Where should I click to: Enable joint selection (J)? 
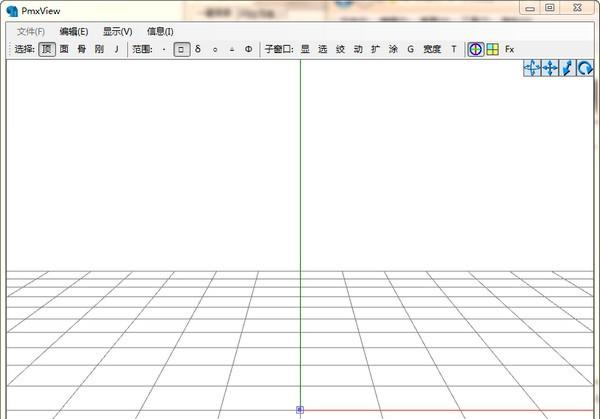pos(115,49)
